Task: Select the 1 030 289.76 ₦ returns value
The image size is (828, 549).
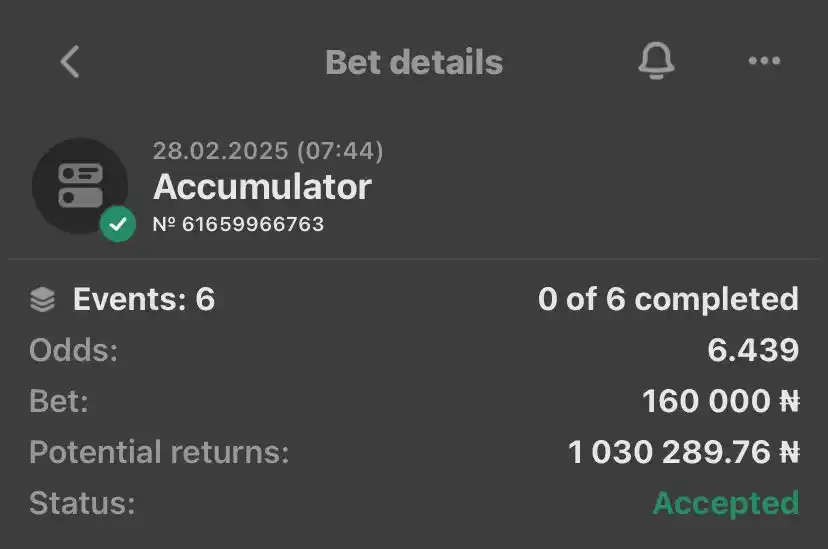Action: (x=684, y=452)
